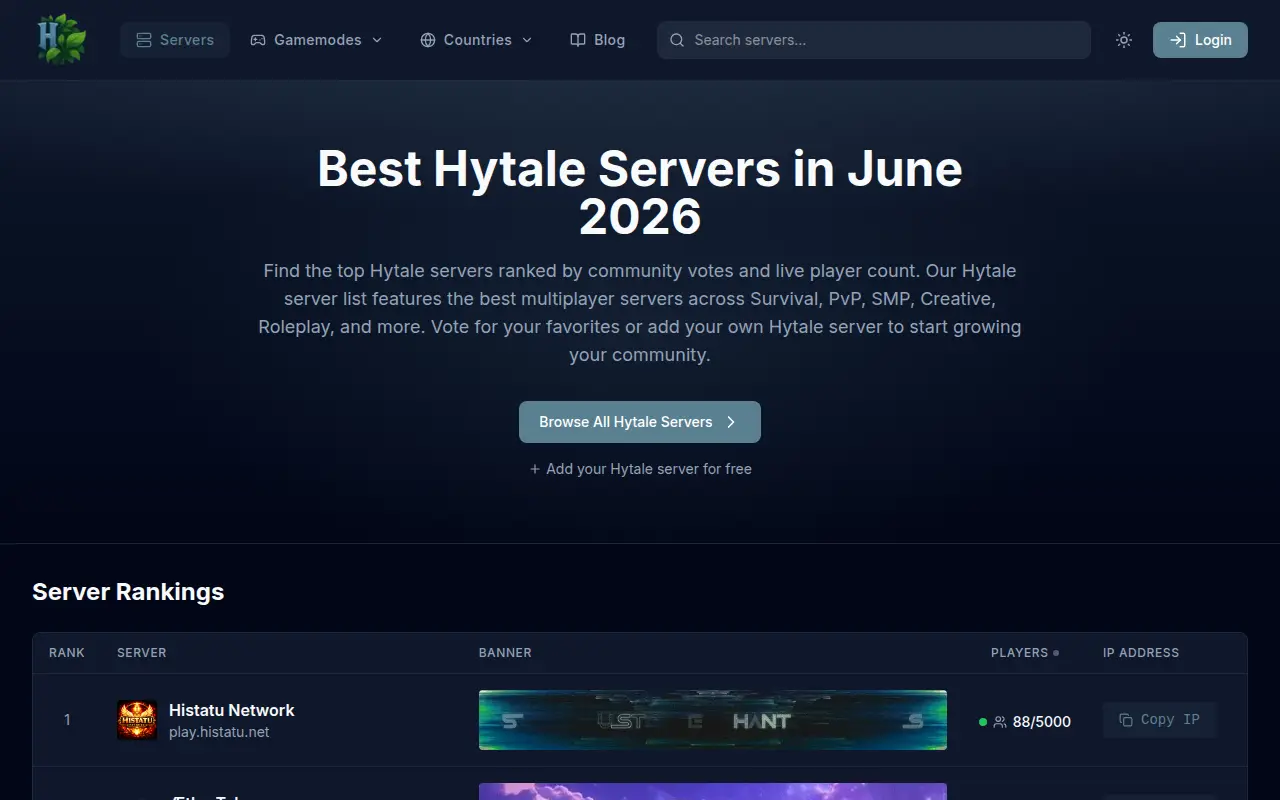Screen dimensions: 1280x800
Task: Click the RANK column header
Action: [x=67, y=653]
